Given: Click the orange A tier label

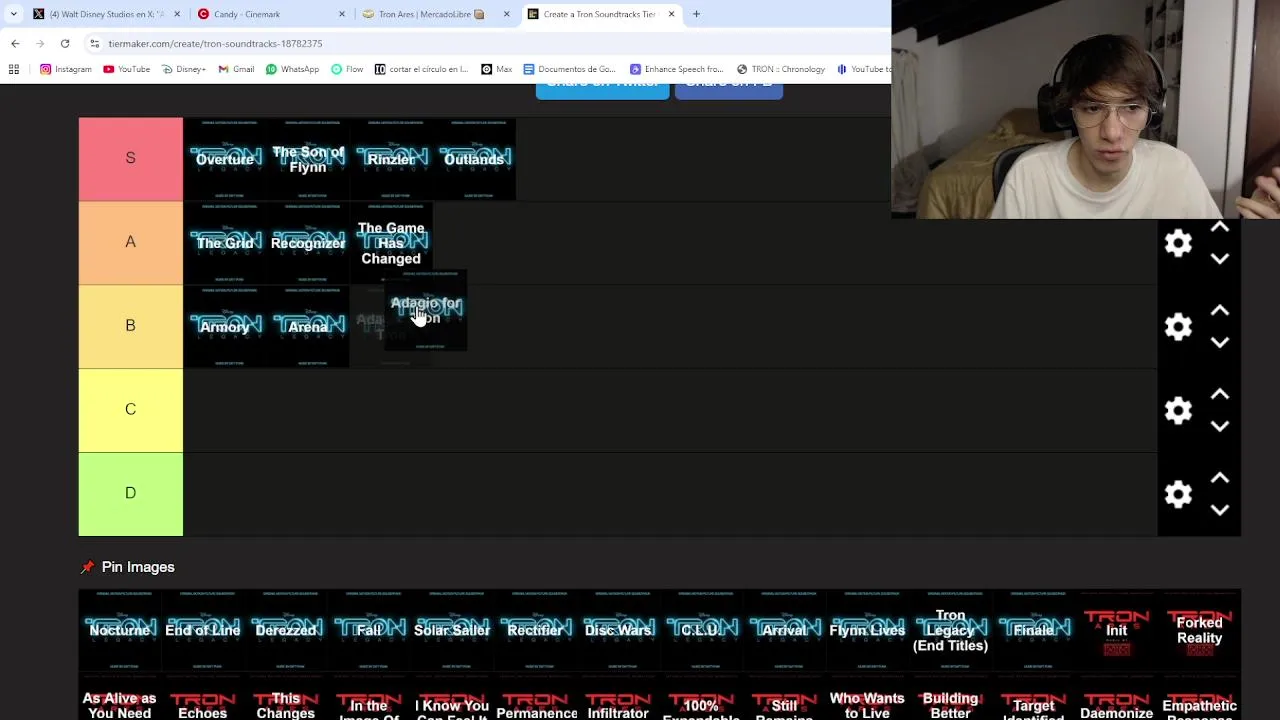Looking at the screenshot, I should (x=131, y=243).
